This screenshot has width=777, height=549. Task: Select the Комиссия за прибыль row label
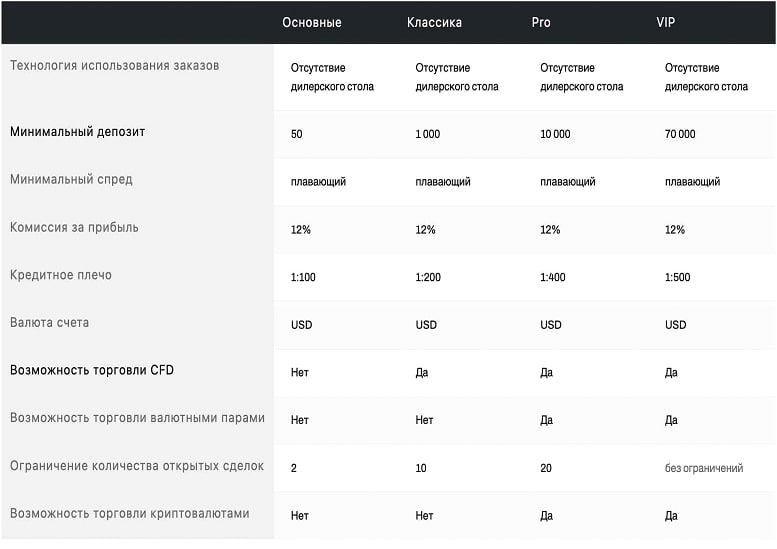(74, 227)
